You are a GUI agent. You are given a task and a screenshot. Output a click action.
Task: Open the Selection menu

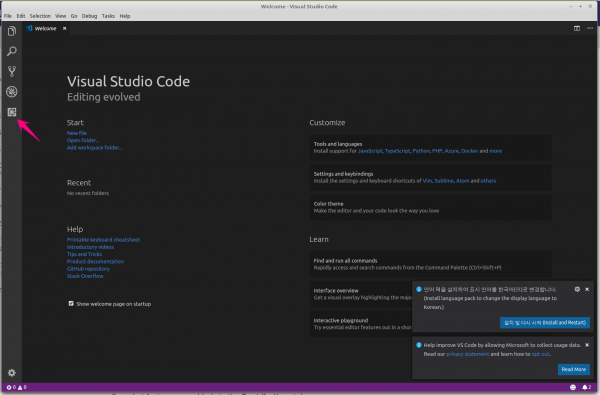[x=40, y=16]
